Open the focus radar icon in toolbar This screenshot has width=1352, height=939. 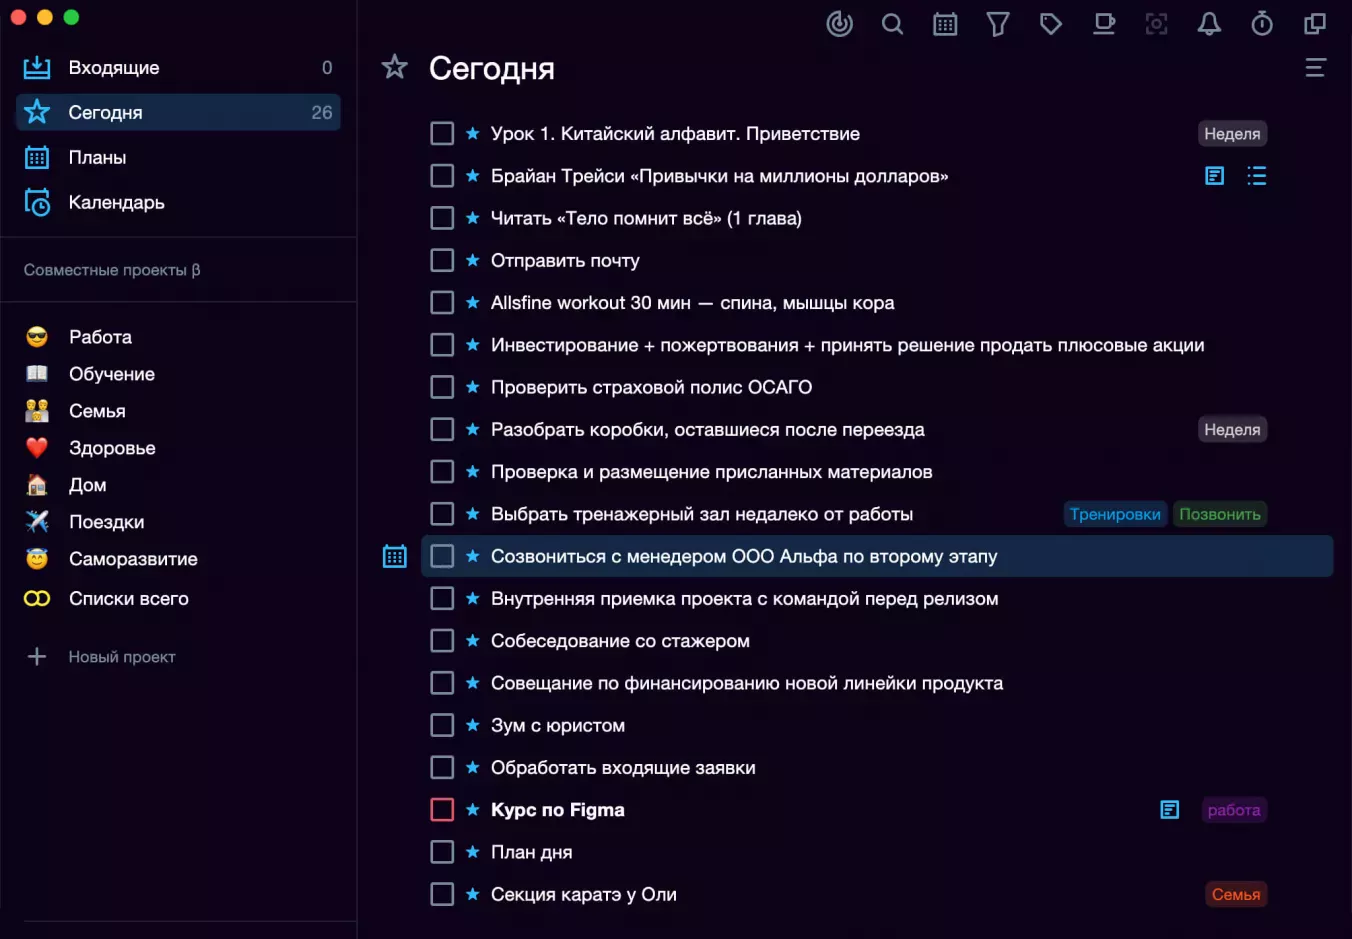840,24
